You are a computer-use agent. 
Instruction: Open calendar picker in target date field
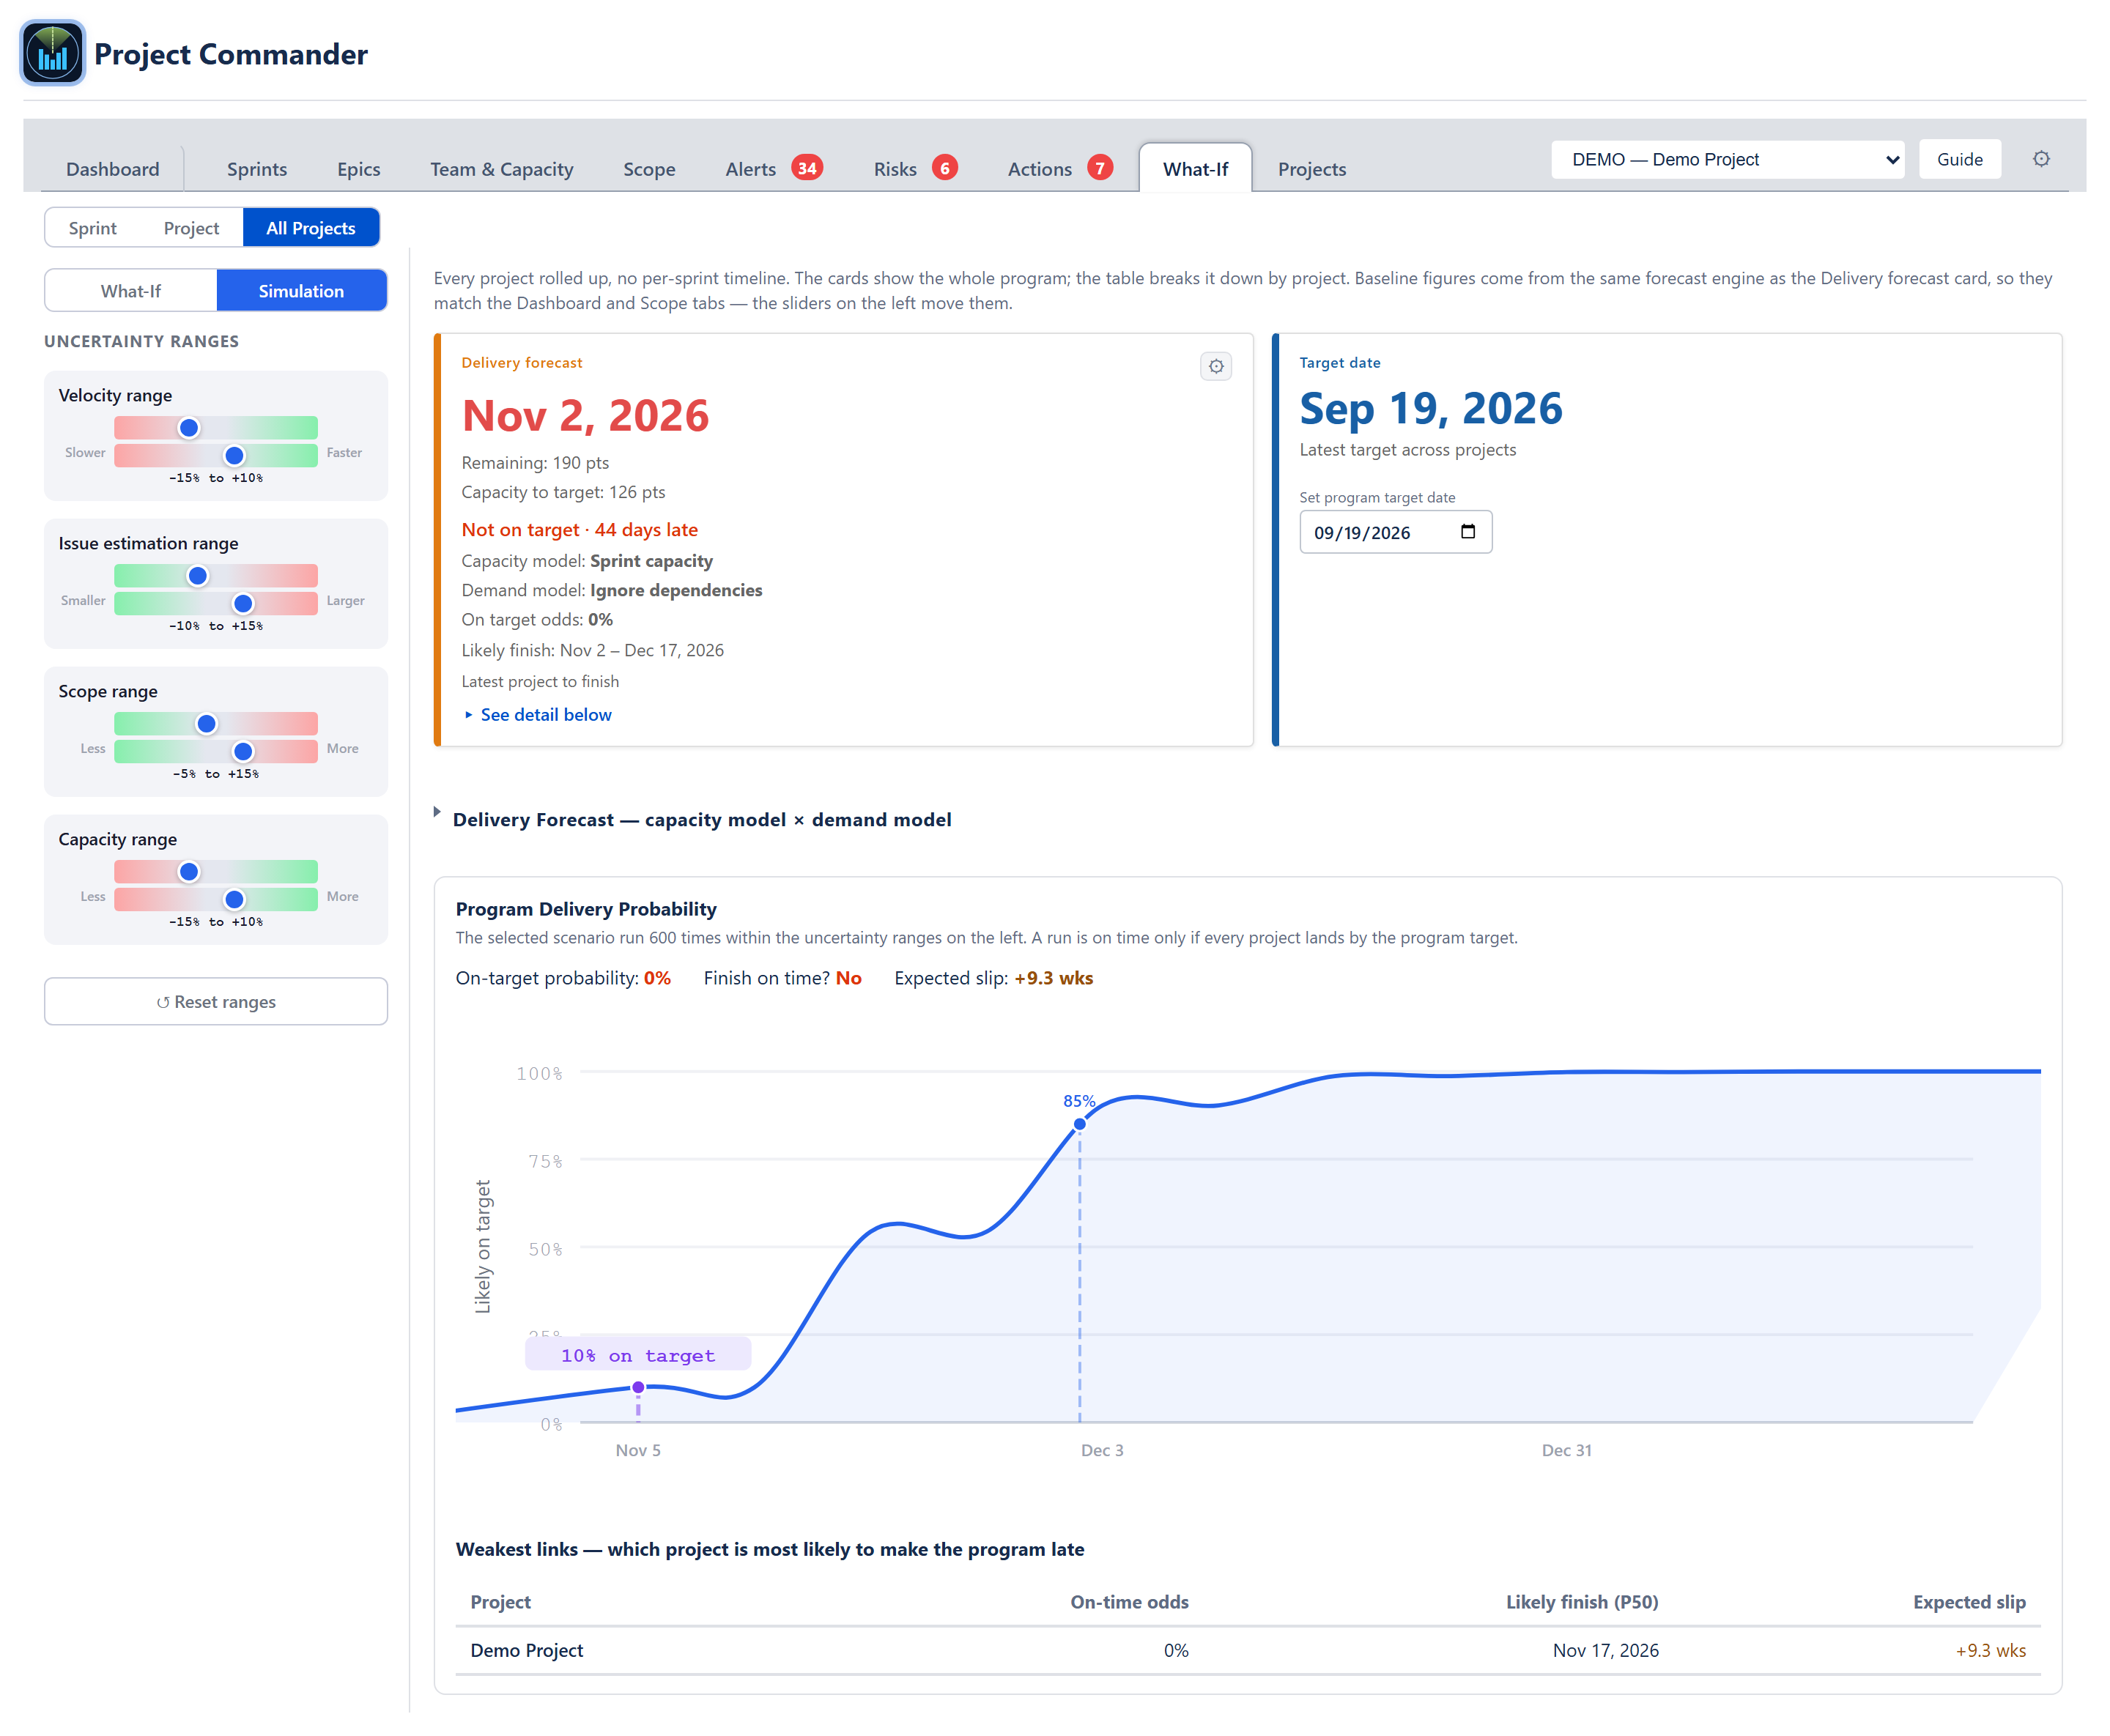tap(1467, 532)
